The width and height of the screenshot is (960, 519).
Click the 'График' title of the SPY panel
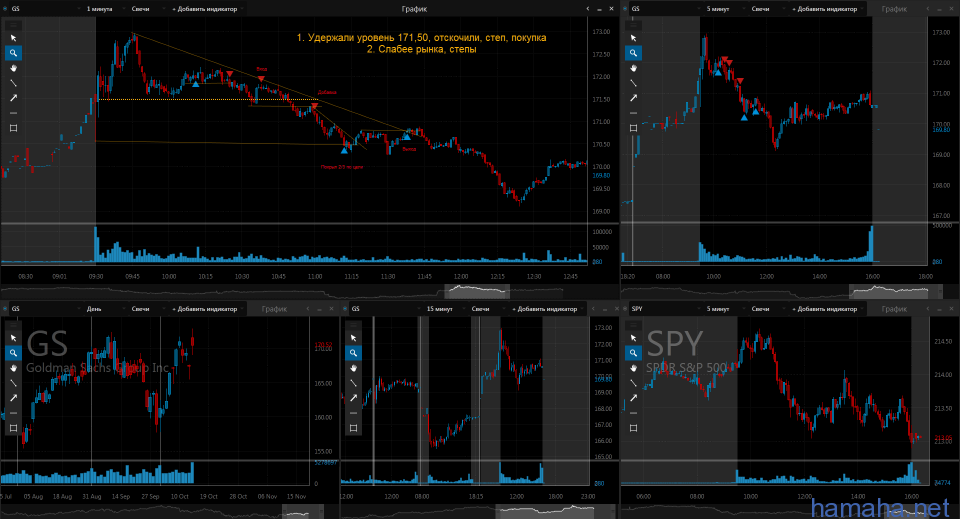pos(894,308)
